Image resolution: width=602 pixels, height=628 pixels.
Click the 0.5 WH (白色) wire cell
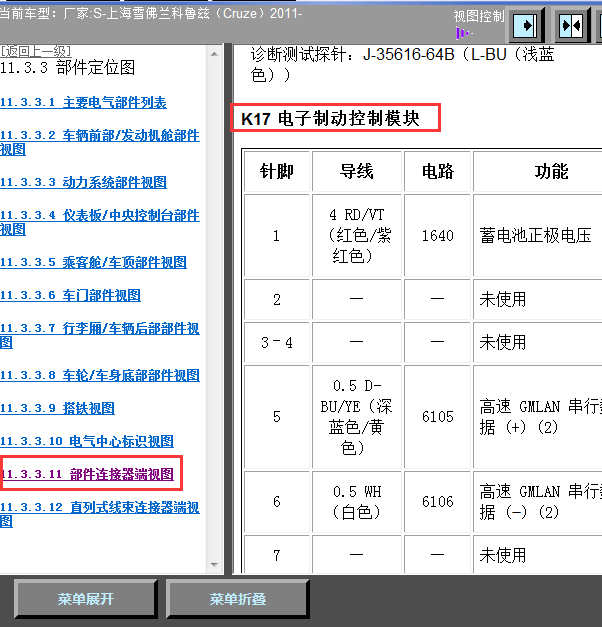(356, 501)
